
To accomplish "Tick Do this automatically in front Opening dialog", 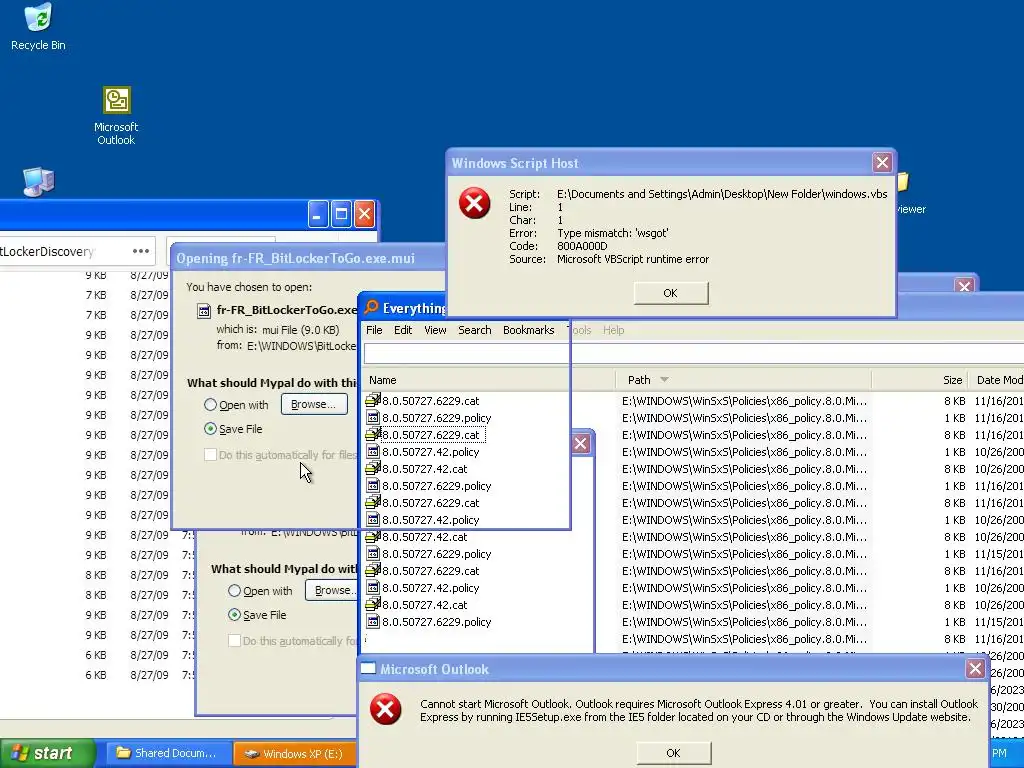I will [210, 455].
